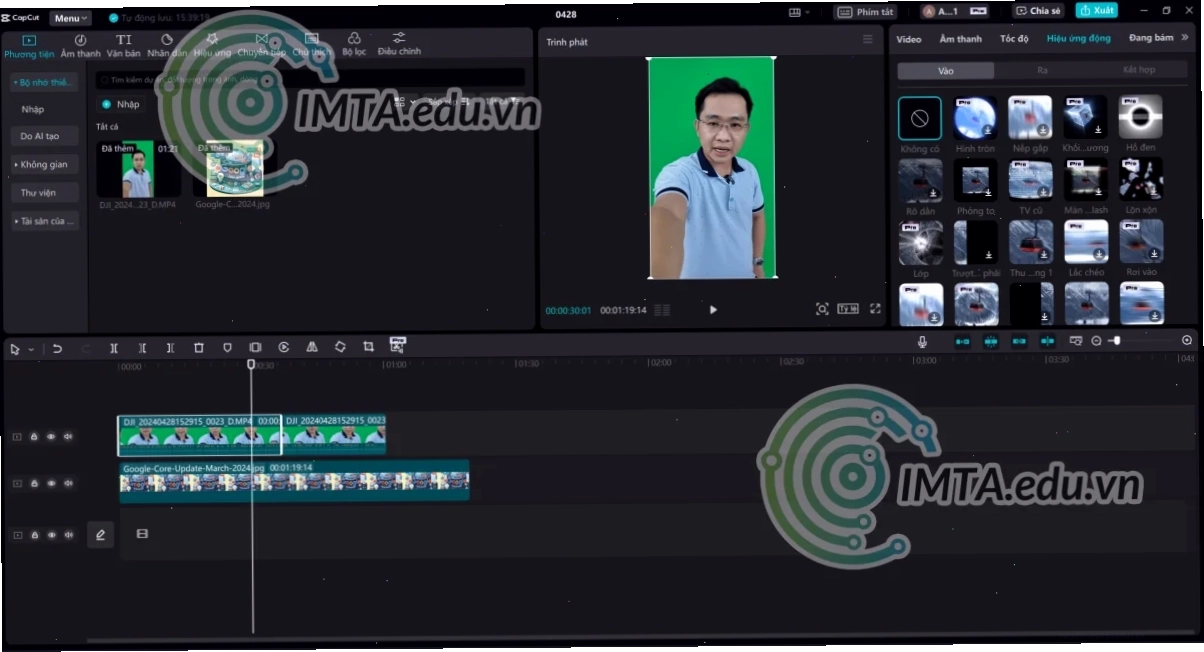Image resolution: width=1204 pixels, height=652 pixels.
Task: Click the Chia sẻ share button
Action: pos(1039,11)
